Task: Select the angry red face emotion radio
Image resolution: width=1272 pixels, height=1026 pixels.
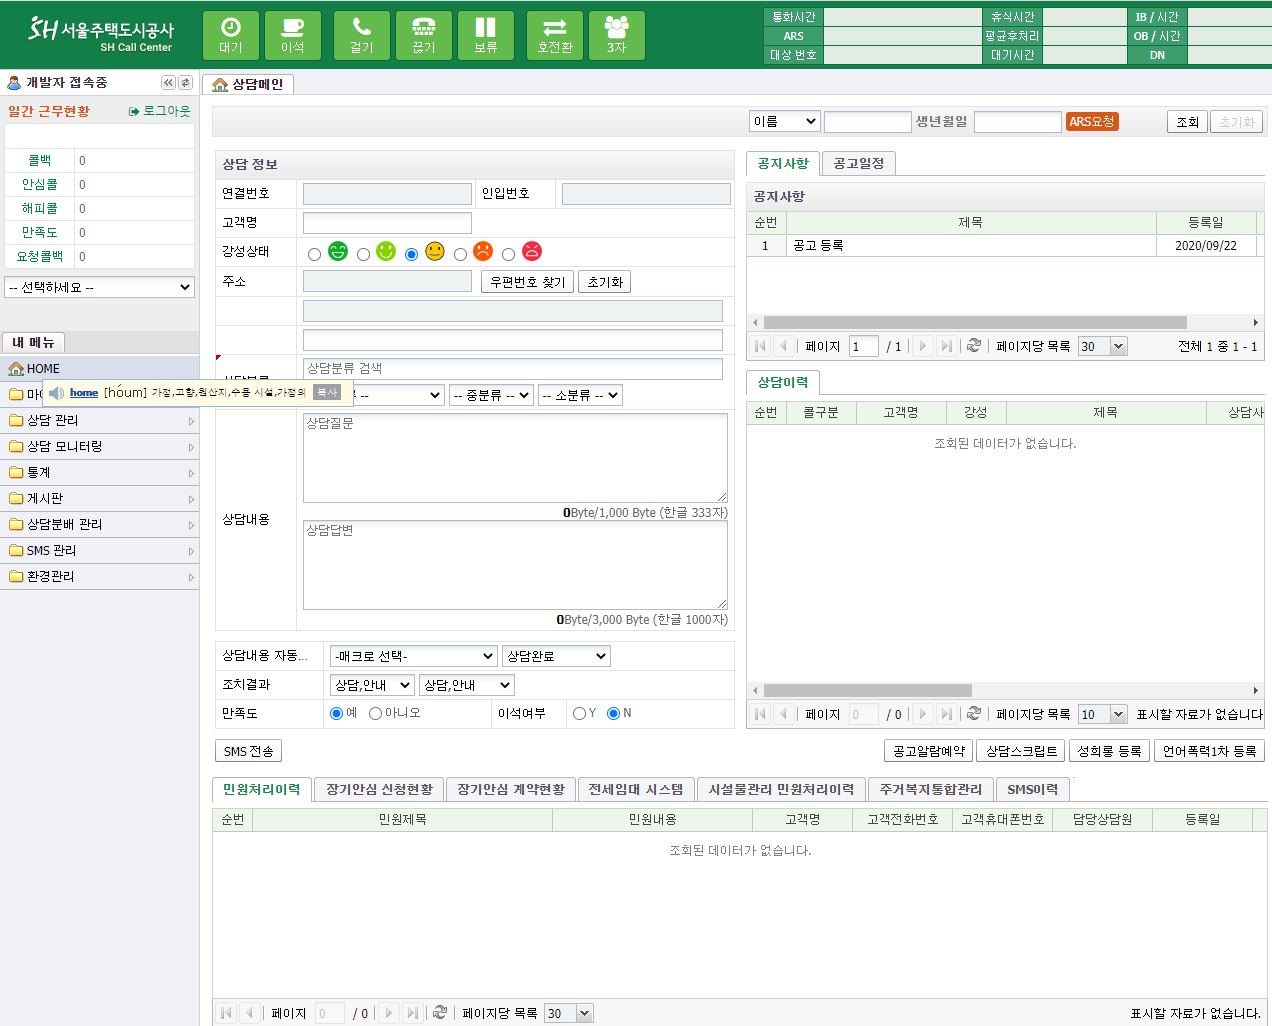Action: pyautogui.click(x=509, y=254)
